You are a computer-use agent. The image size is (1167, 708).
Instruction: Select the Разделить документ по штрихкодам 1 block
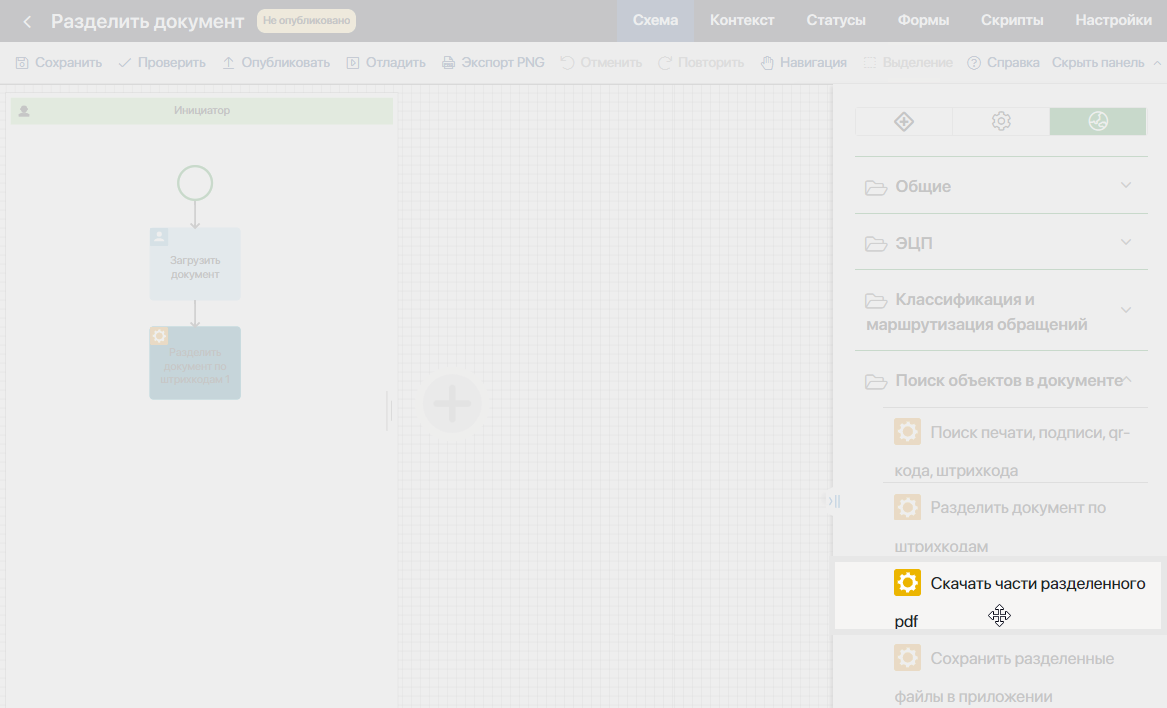tap(195, 363)
